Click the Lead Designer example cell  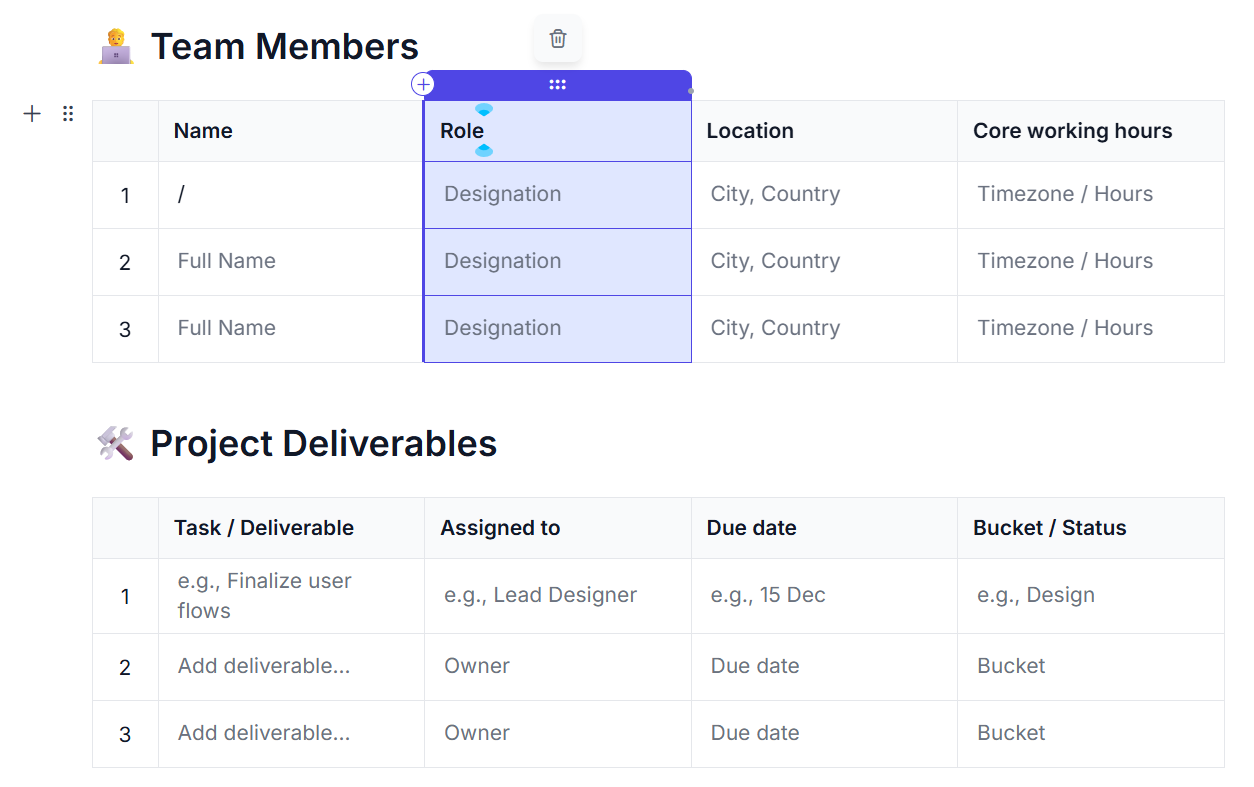click(x=540, y=594)
